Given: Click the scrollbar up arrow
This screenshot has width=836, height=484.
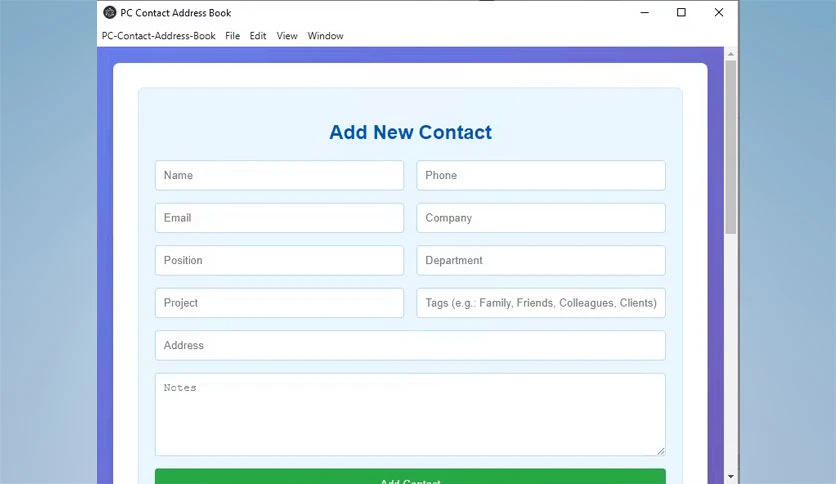Looking at the screenshot, I should pos(730,54).
